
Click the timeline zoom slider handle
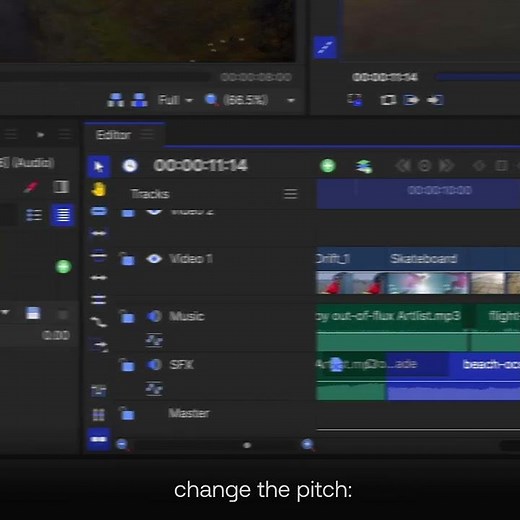[247, 445]
